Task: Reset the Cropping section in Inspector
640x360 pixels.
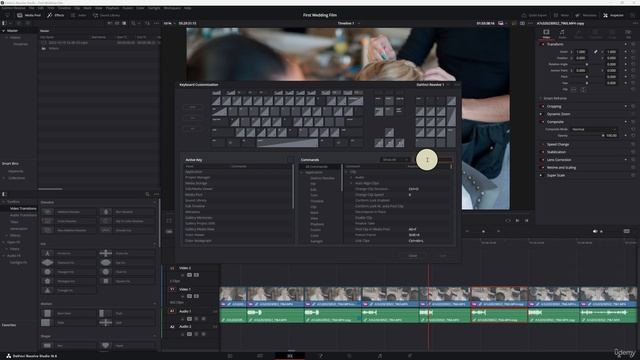Action: pos(633,106)
